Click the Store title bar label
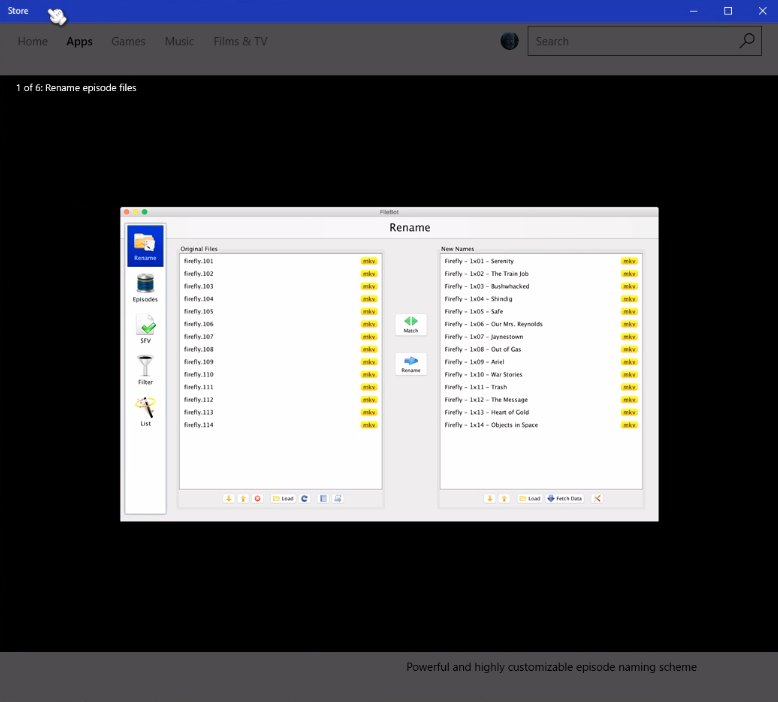The width and height of the screenshot is (778, 702). coord(18,10)
